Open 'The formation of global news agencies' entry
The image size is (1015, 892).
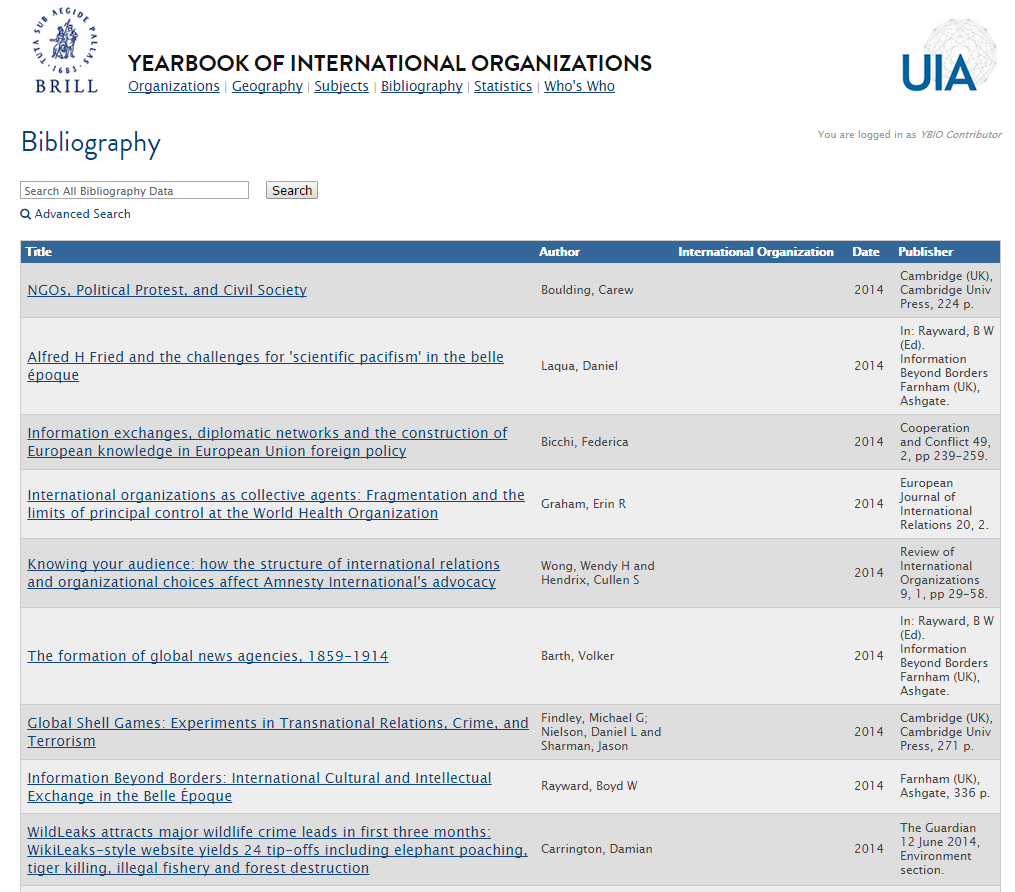click(207, 656)
